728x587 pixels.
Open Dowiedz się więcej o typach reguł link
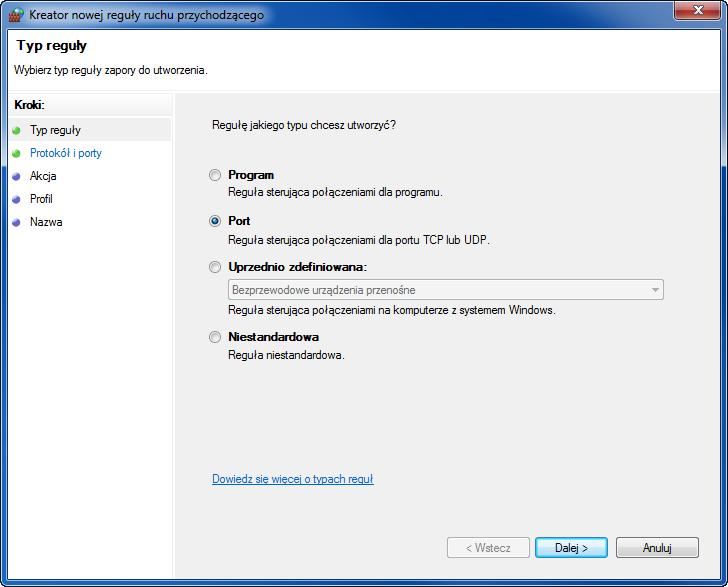[x=292, y=479]
